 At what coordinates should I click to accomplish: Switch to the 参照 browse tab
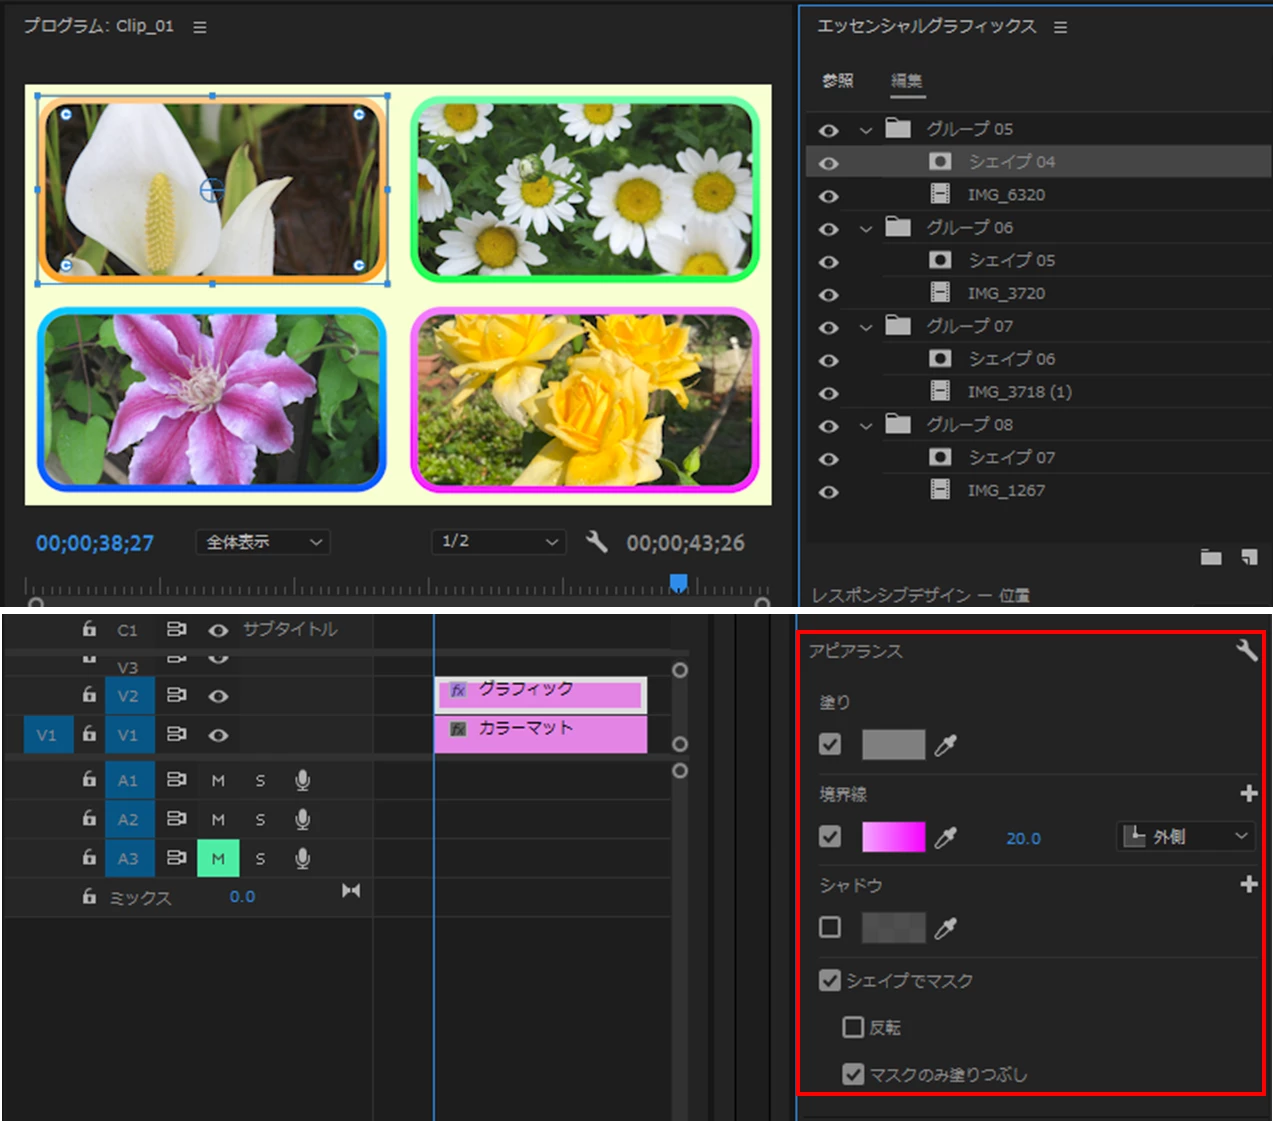[838, 80]
